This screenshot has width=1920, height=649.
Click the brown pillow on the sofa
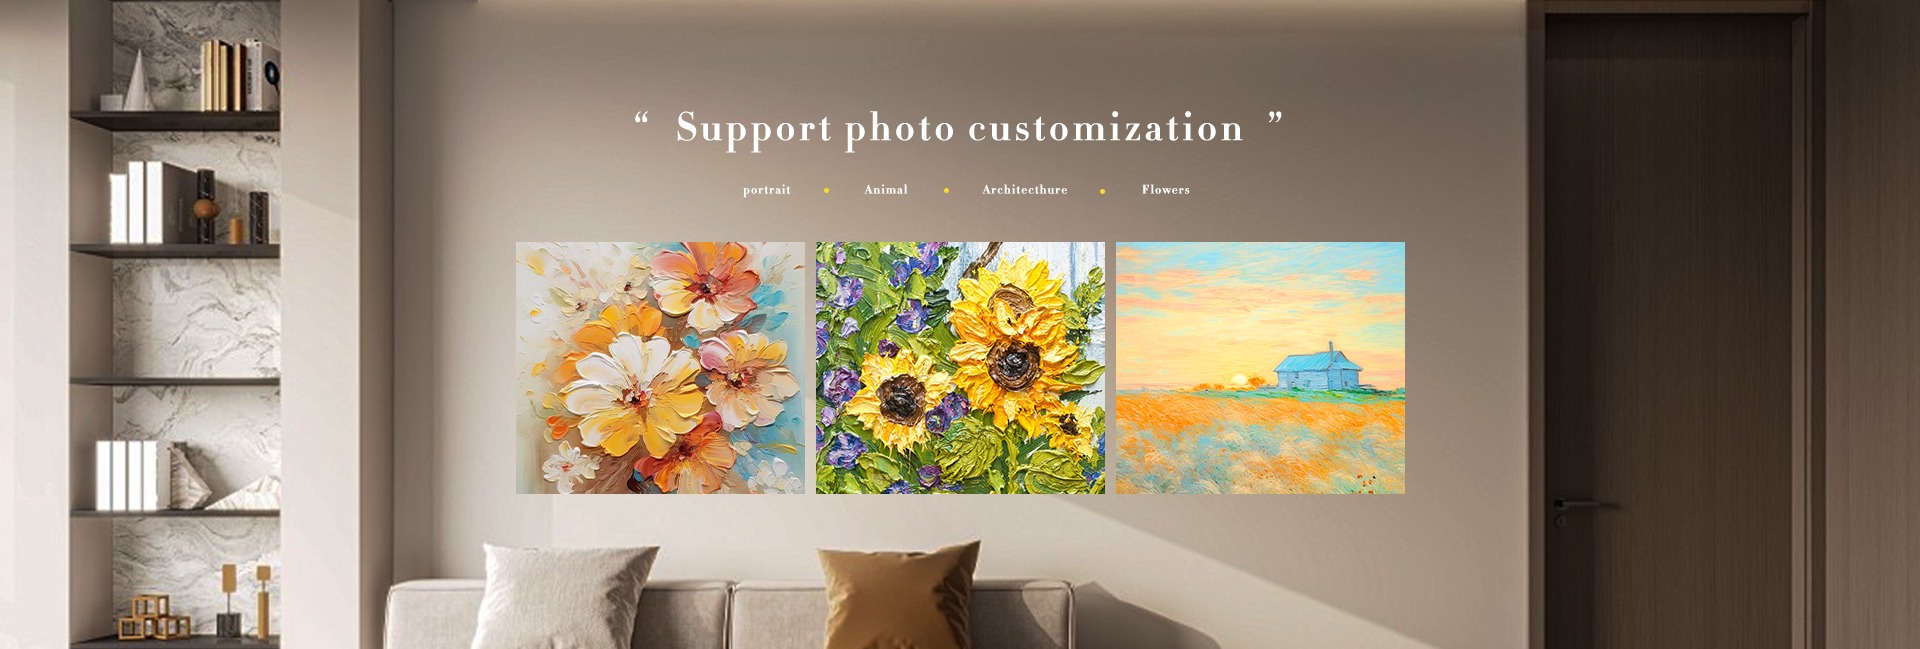[x=898, y=595]
